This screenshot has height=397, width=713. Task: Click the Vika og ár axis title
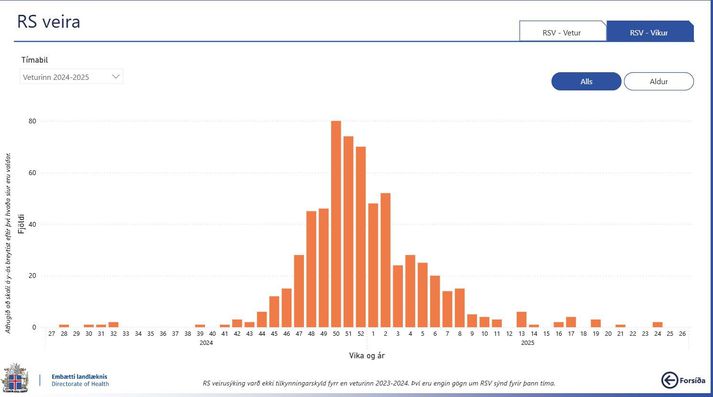pos(367,355)
